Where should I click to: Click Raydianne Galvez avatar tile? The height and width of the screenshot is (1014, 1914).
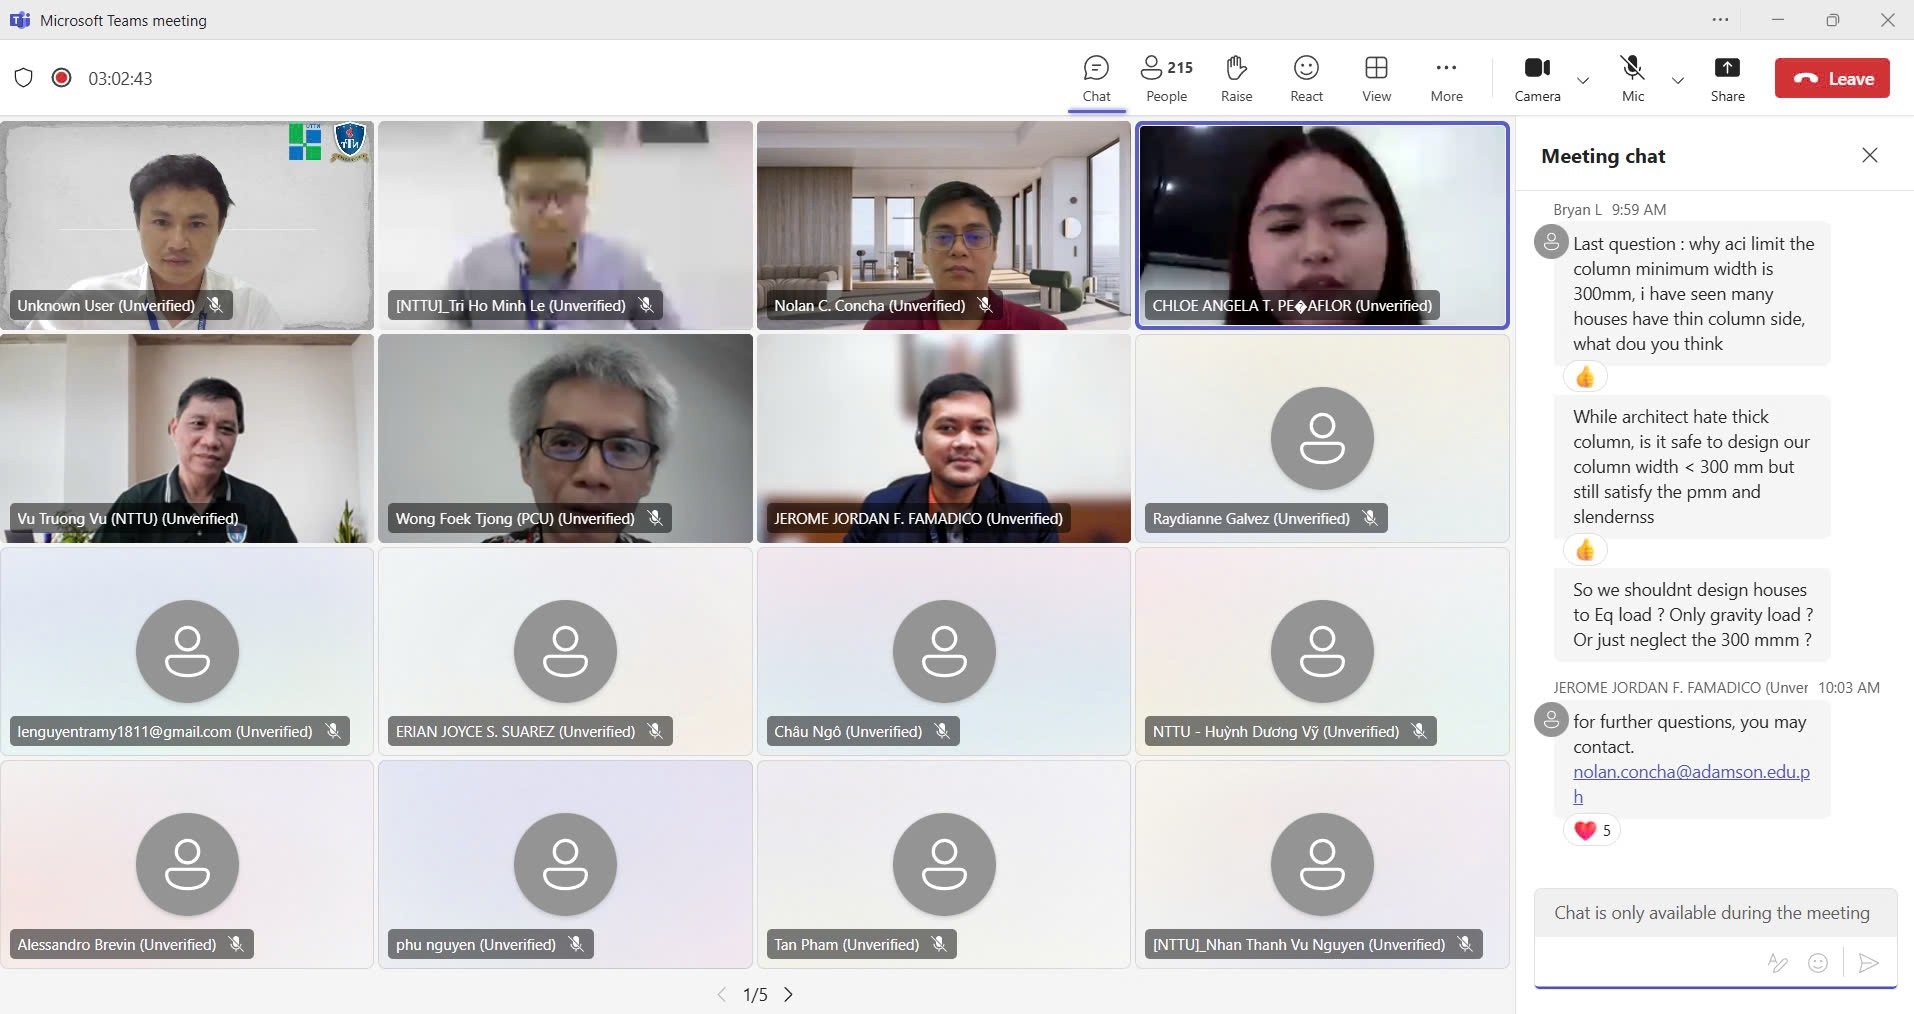click(1322, 438)
